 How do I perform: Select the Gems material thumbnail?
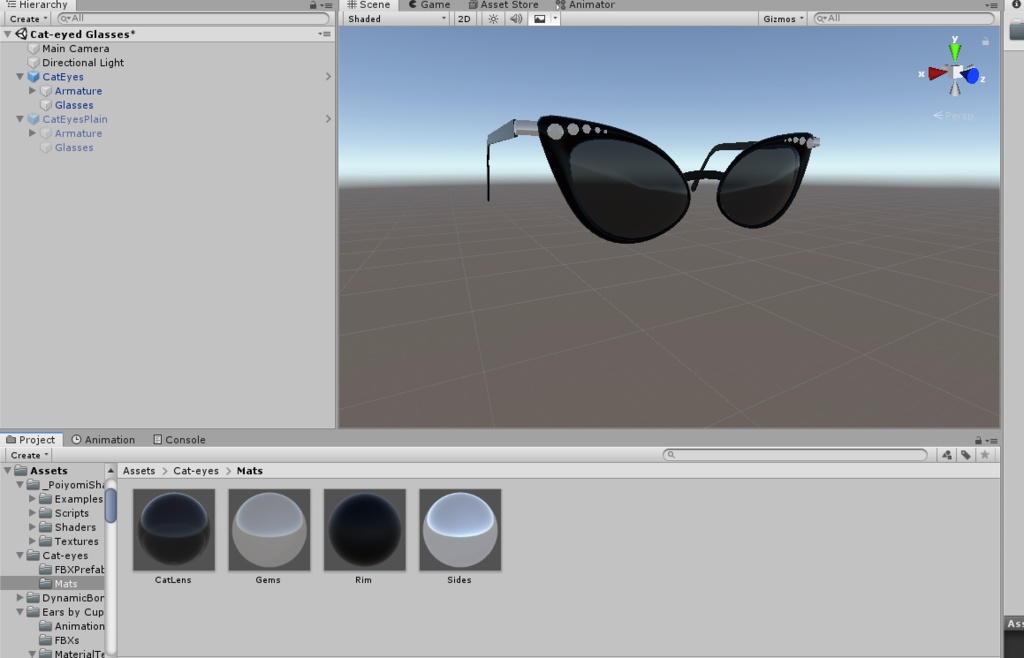pos(268,528)
